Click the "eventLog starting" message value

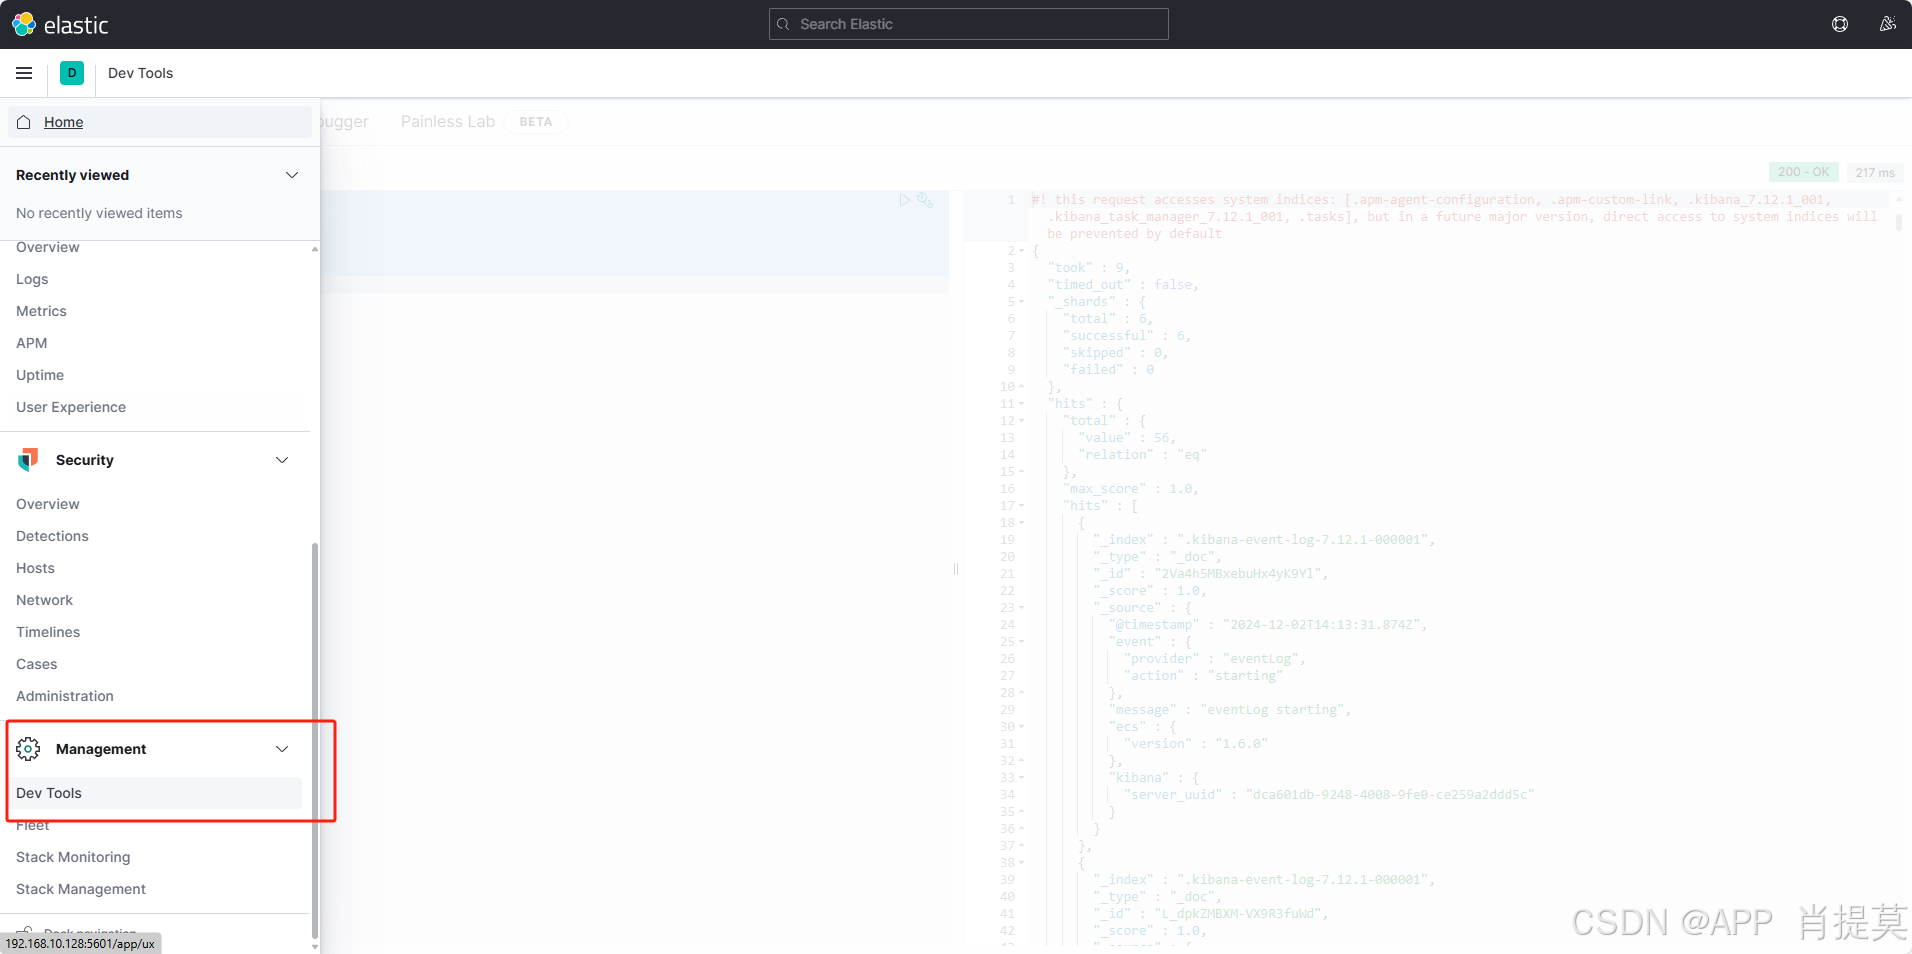[x=1274, y=710]
